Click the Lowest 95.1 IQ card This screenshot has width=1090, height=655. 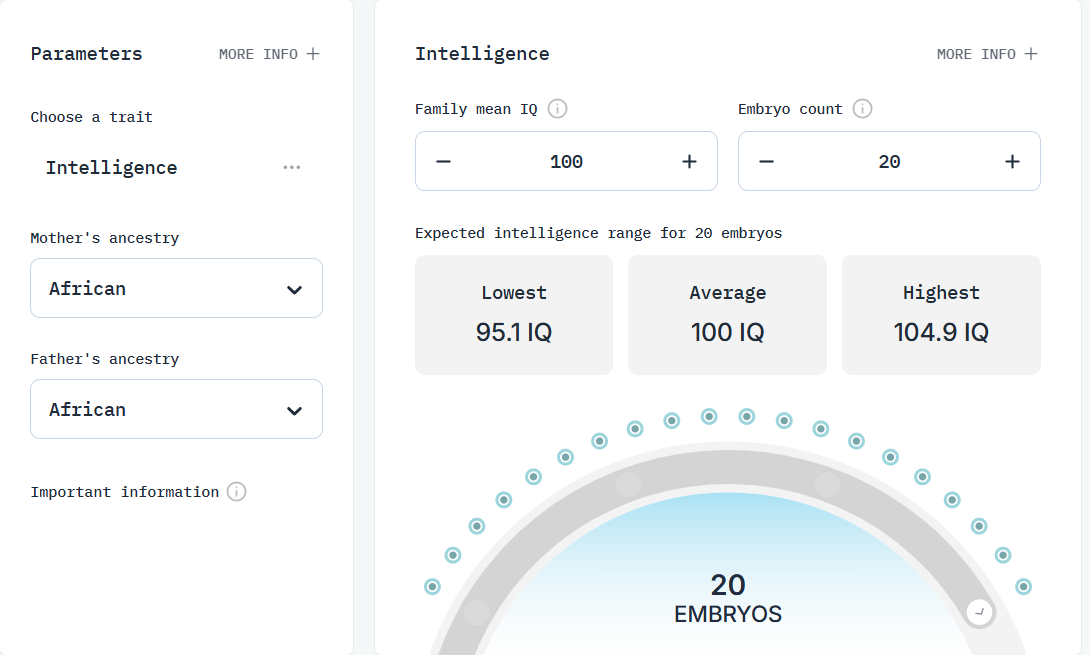click(514, 315)
